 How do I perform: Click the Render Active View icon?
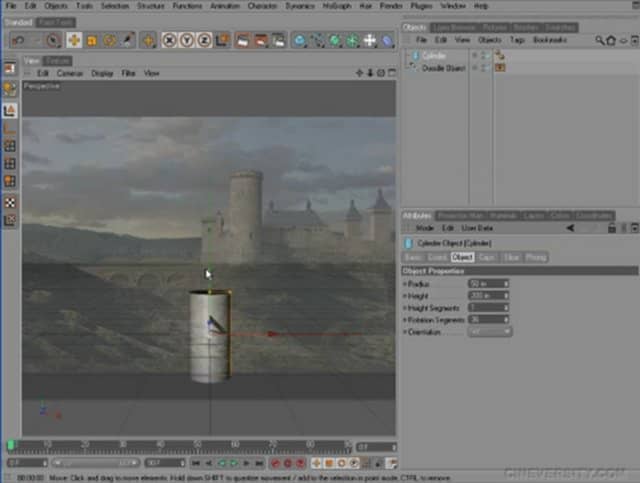(x=243, y=40)
